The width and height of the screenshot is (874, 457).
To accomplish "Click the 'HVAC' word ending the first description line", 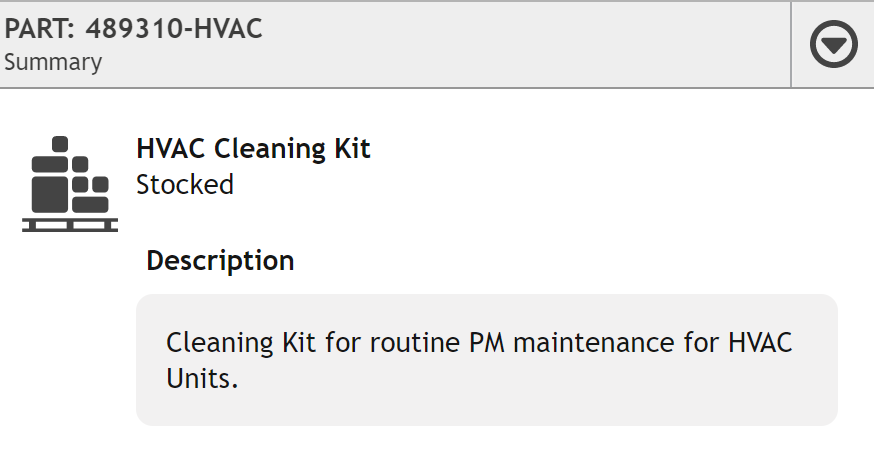I will (760, 342).
